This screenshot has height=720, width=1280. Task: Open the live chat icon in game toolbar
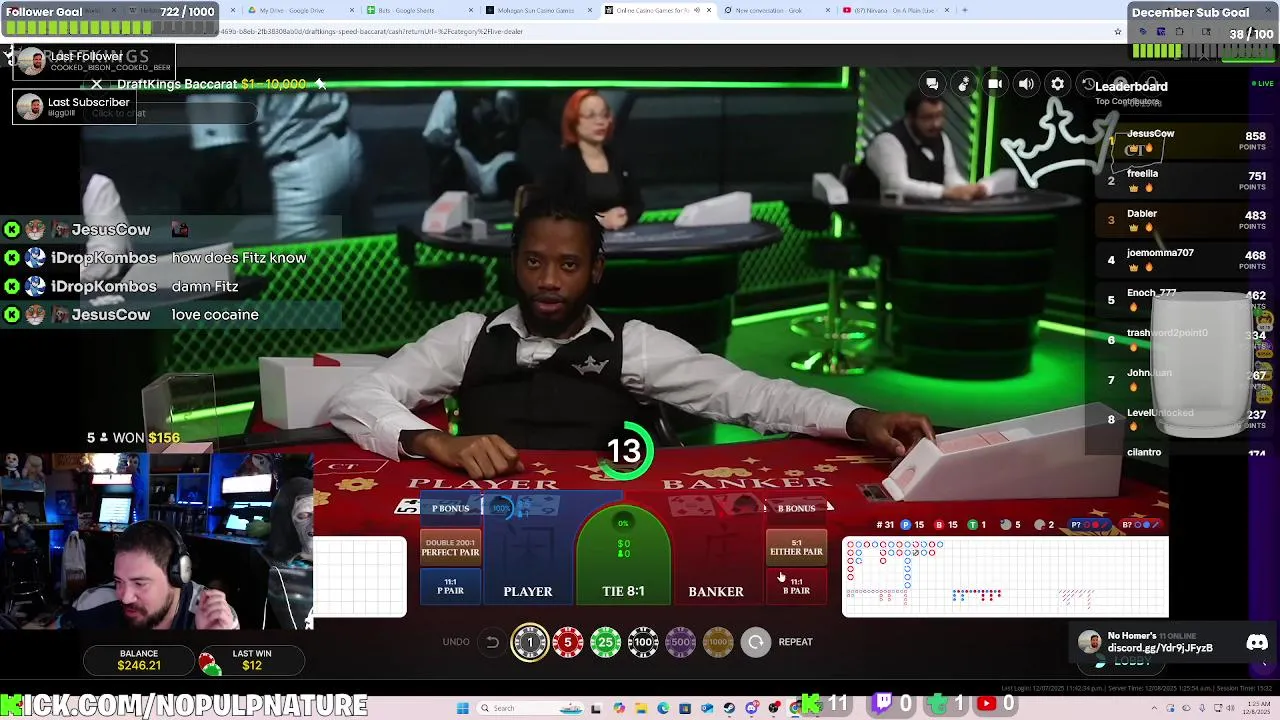[932, 84]
